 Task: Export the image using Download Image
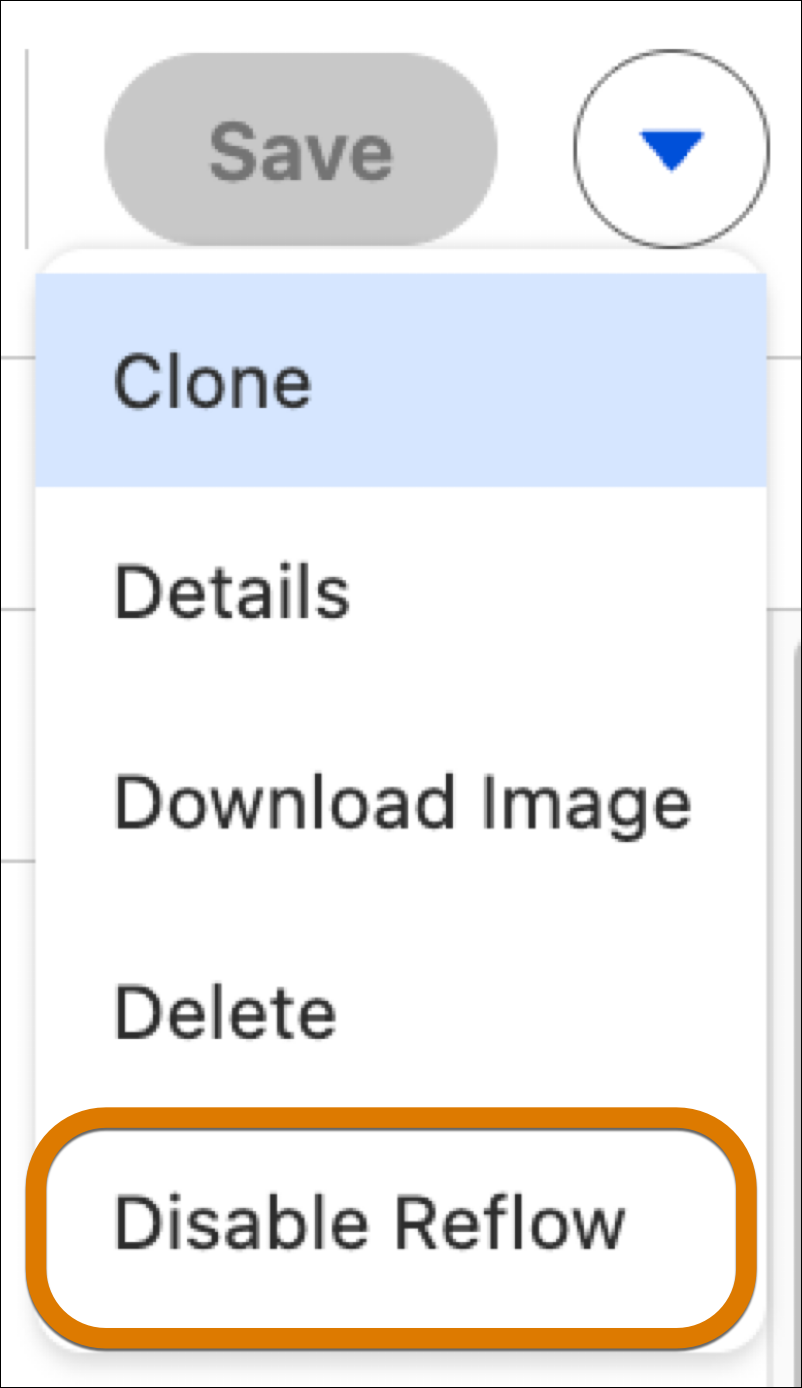coord(401,803)
